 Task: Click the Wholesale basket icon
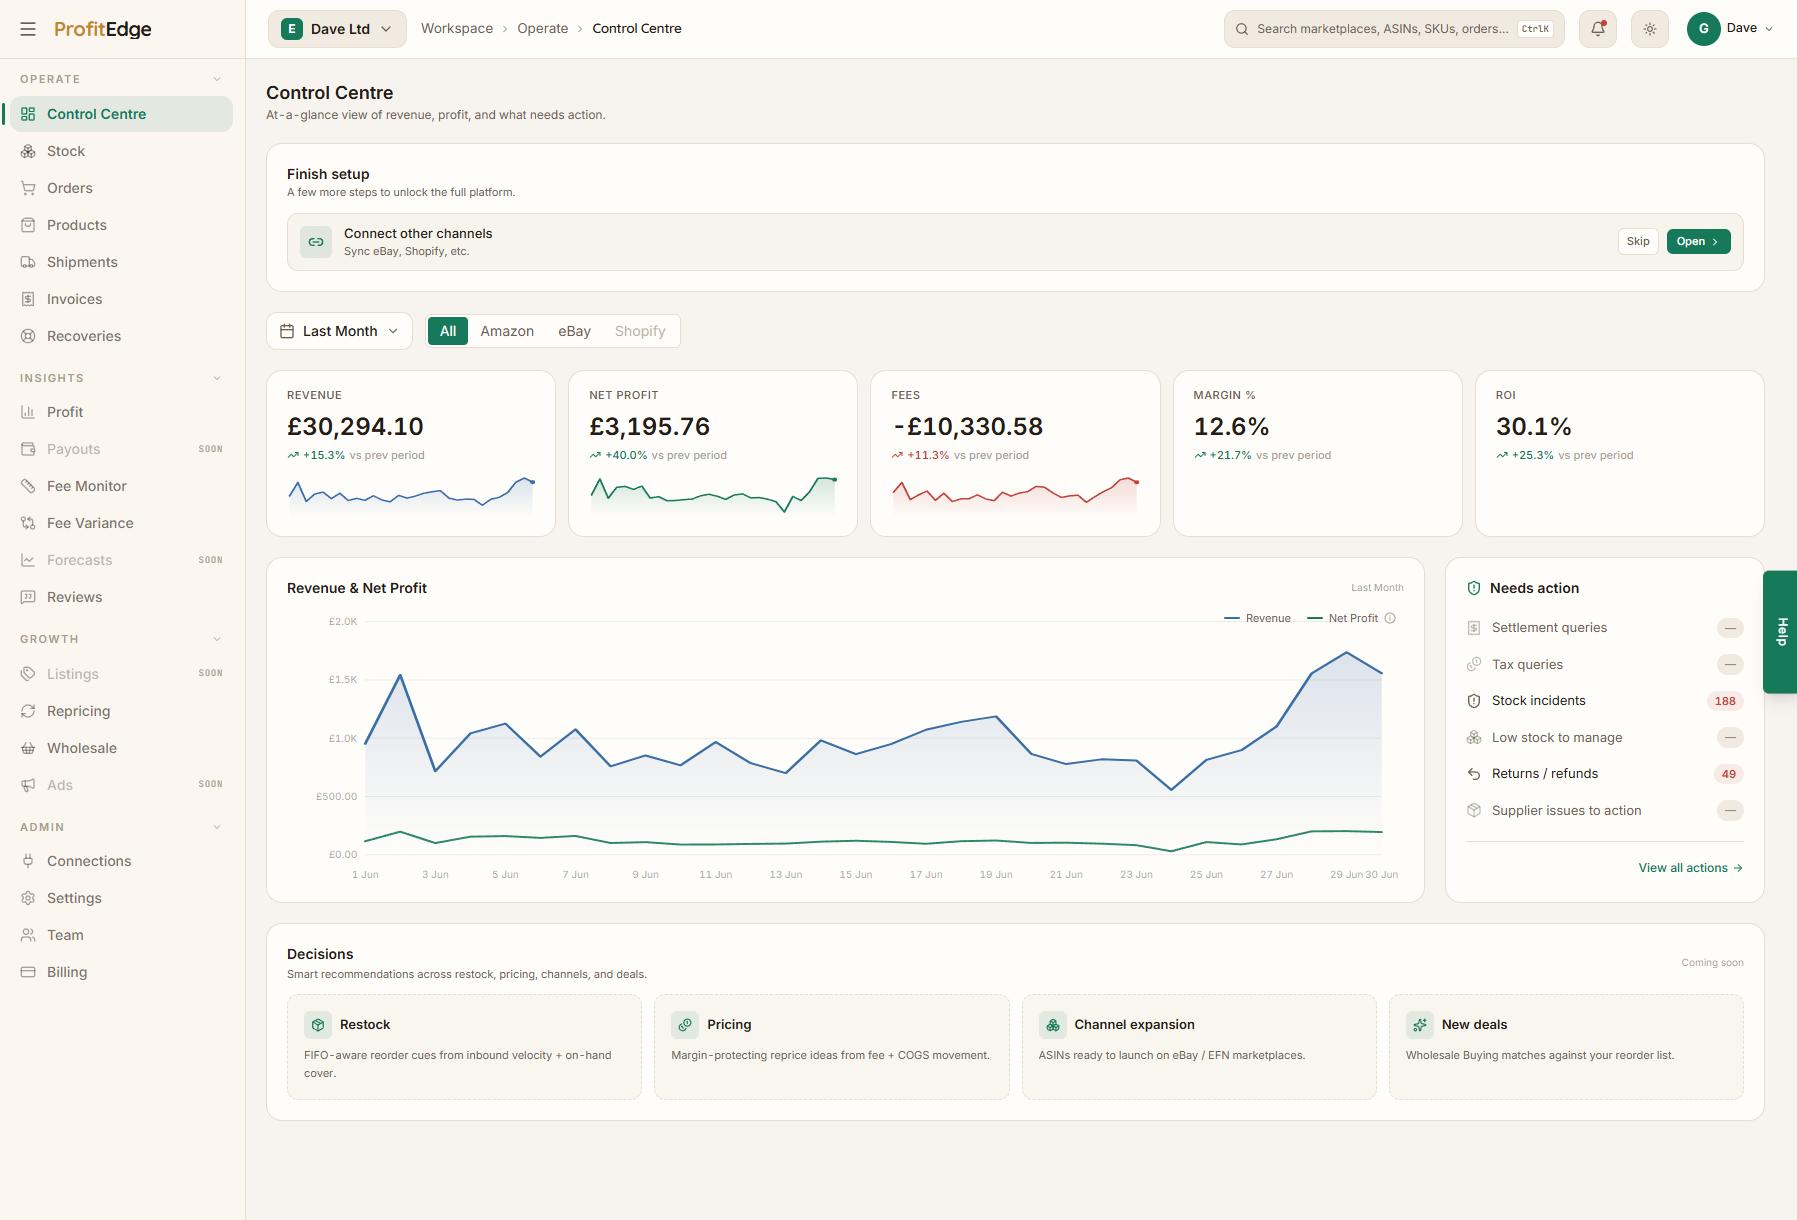coord(28,748)
